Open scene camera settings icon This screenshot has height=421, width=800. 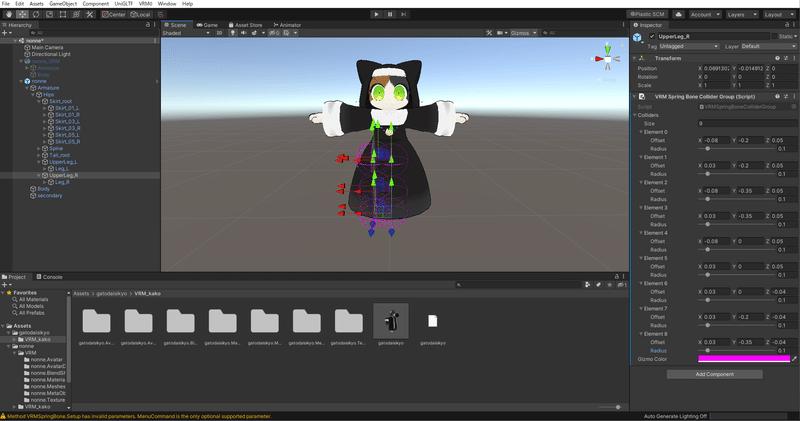(x=502, y=33)
